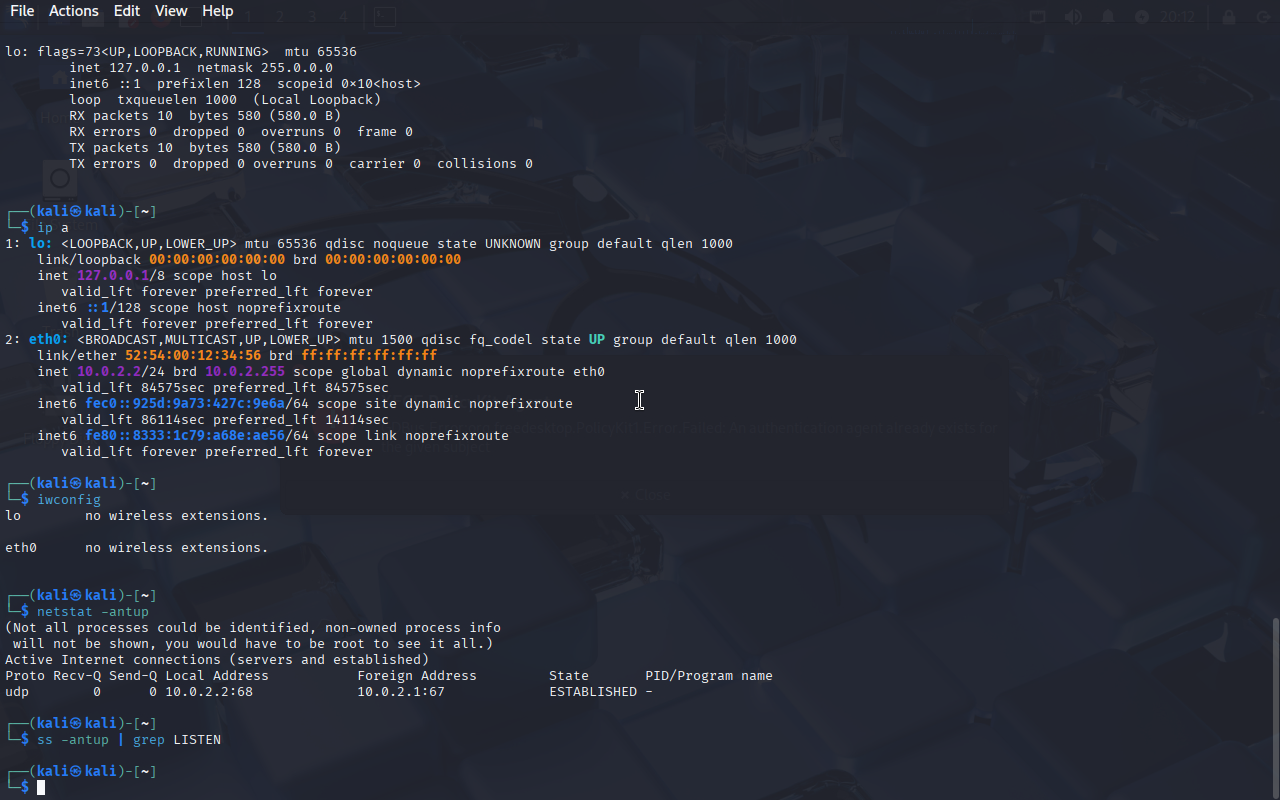This screenshot has width=1280, height=800.
Task: Click IPv6 address fec0::925d:9a73:427c:9e6a
Action: coord(185,404)
